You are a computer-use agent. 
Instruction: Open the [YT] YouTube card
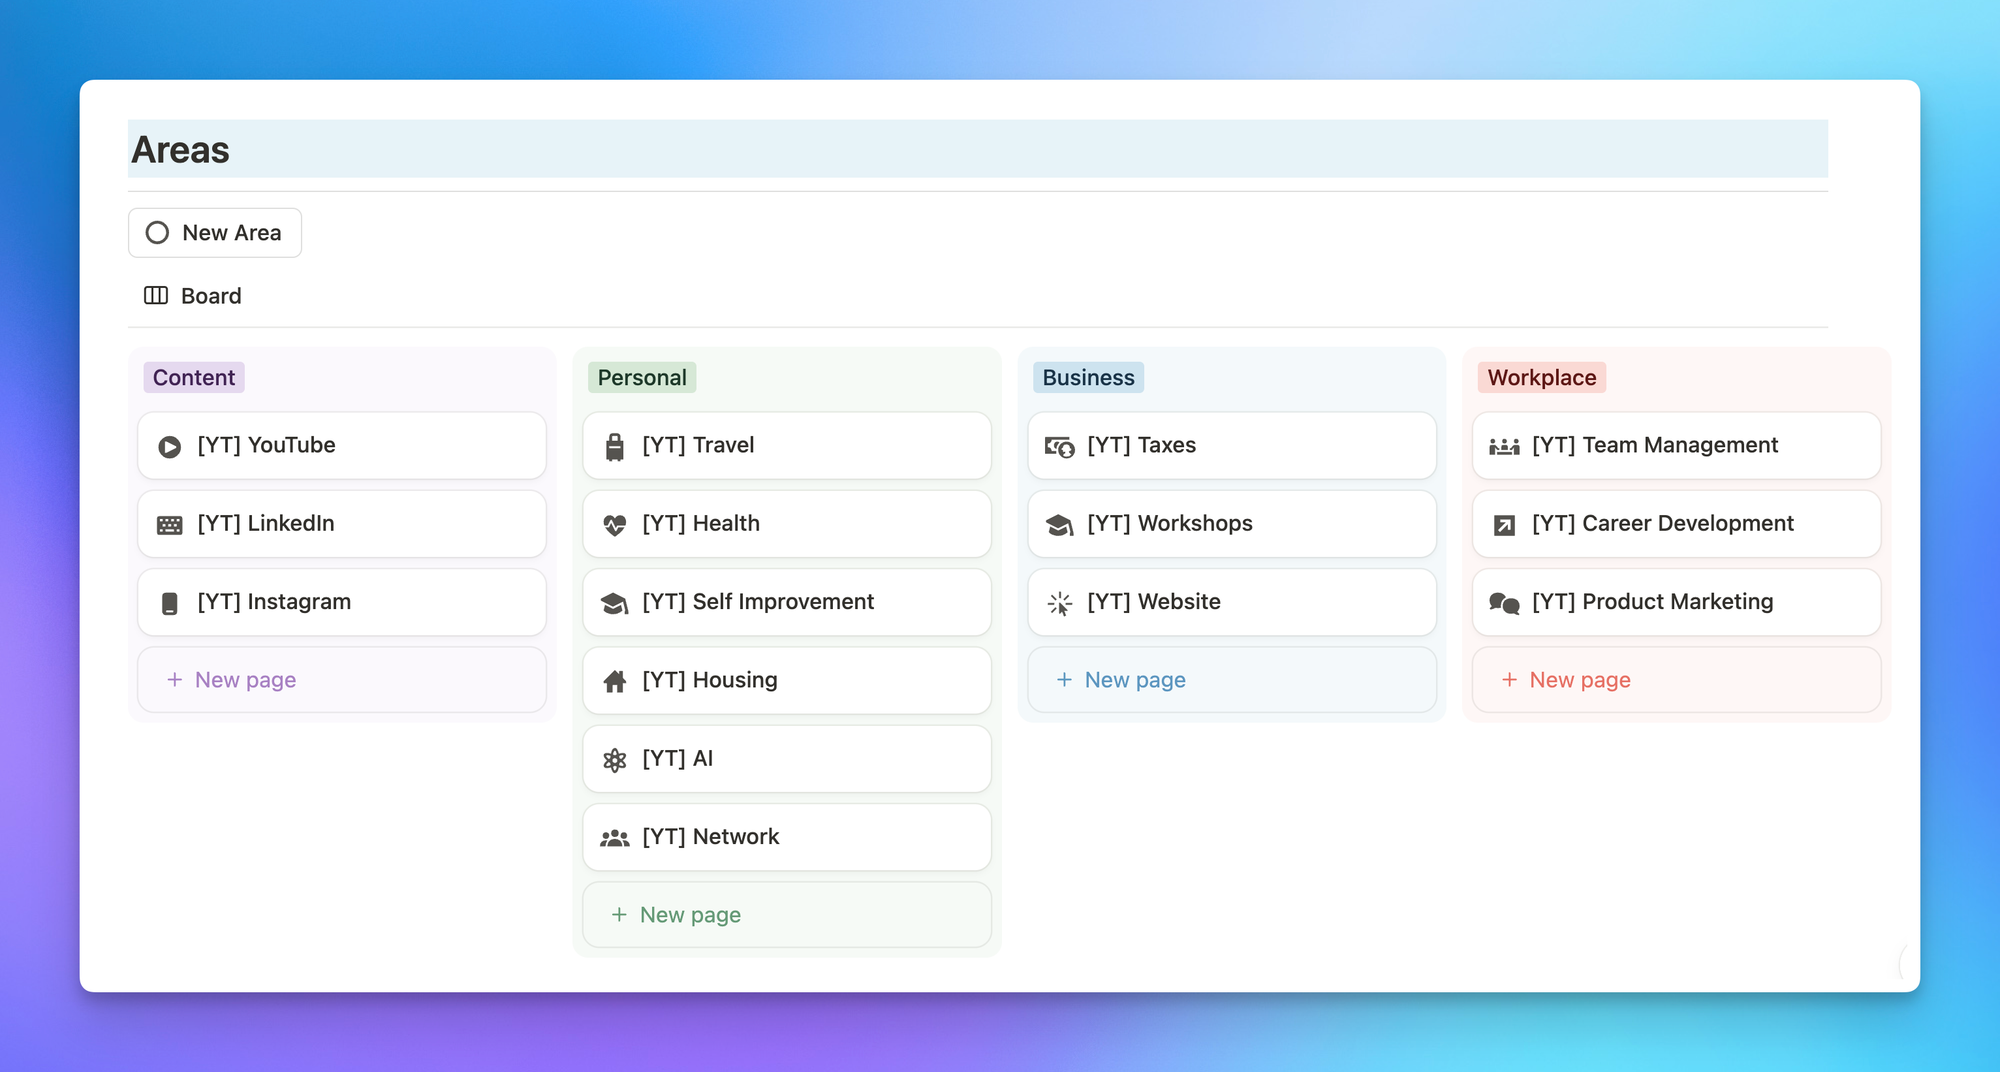(342, 446)
